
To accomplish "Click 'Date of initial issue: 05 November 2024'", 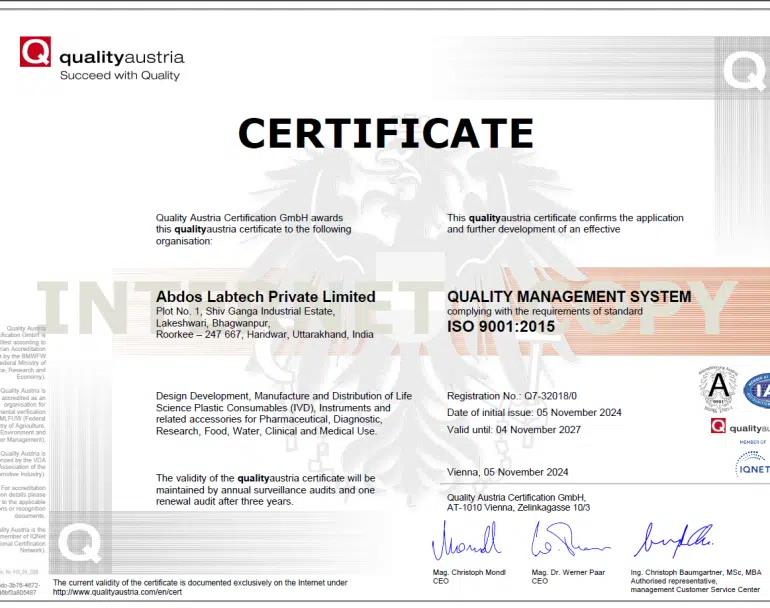I will 534,413.
